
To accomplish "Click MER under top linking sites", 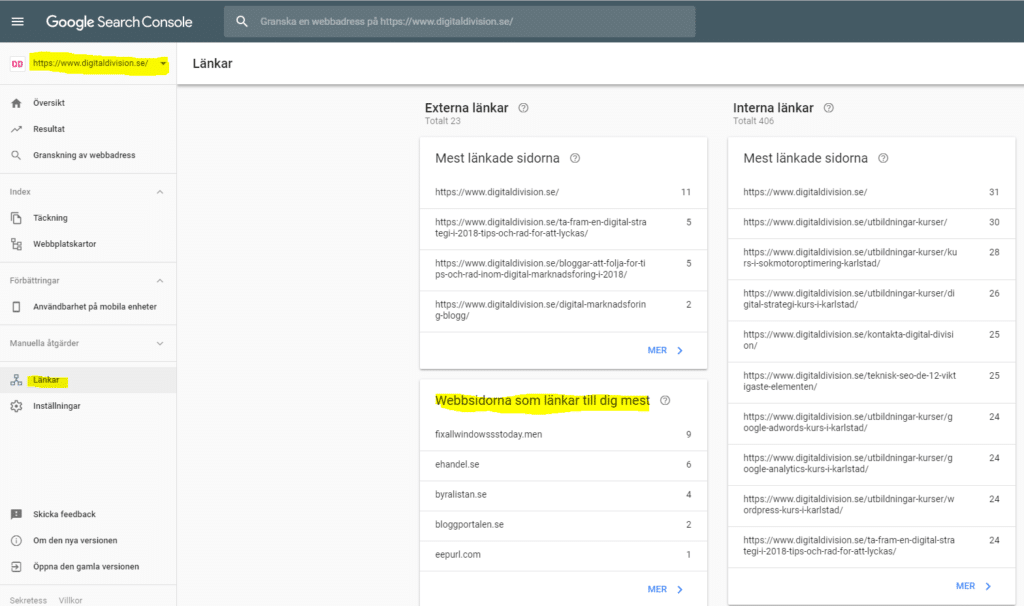I will pyautogui.click(x=665, y=590).
